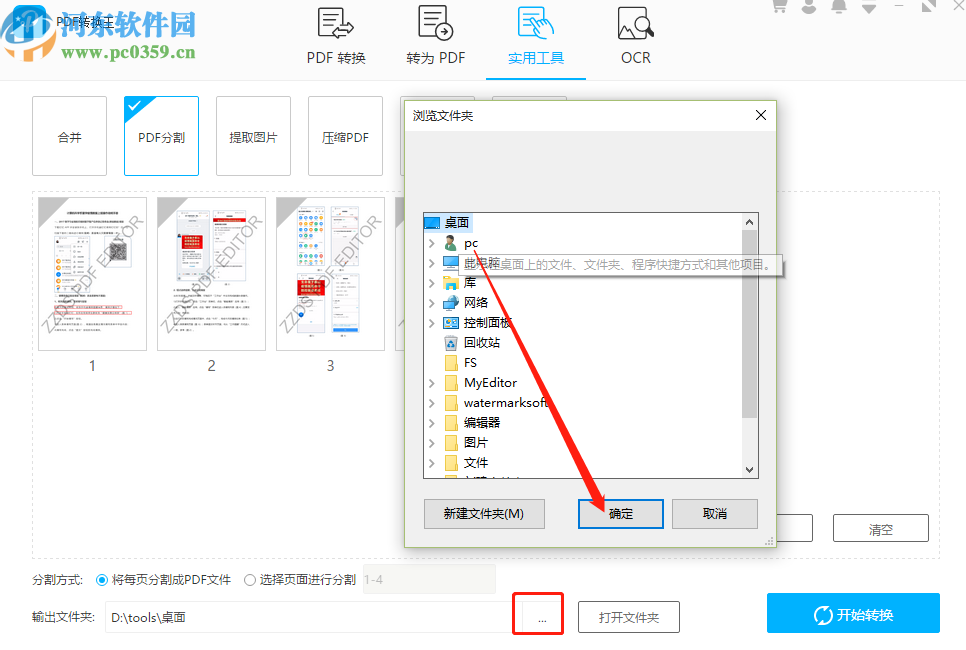Select 桌面 in the folder tree

[x=457, y=222]
